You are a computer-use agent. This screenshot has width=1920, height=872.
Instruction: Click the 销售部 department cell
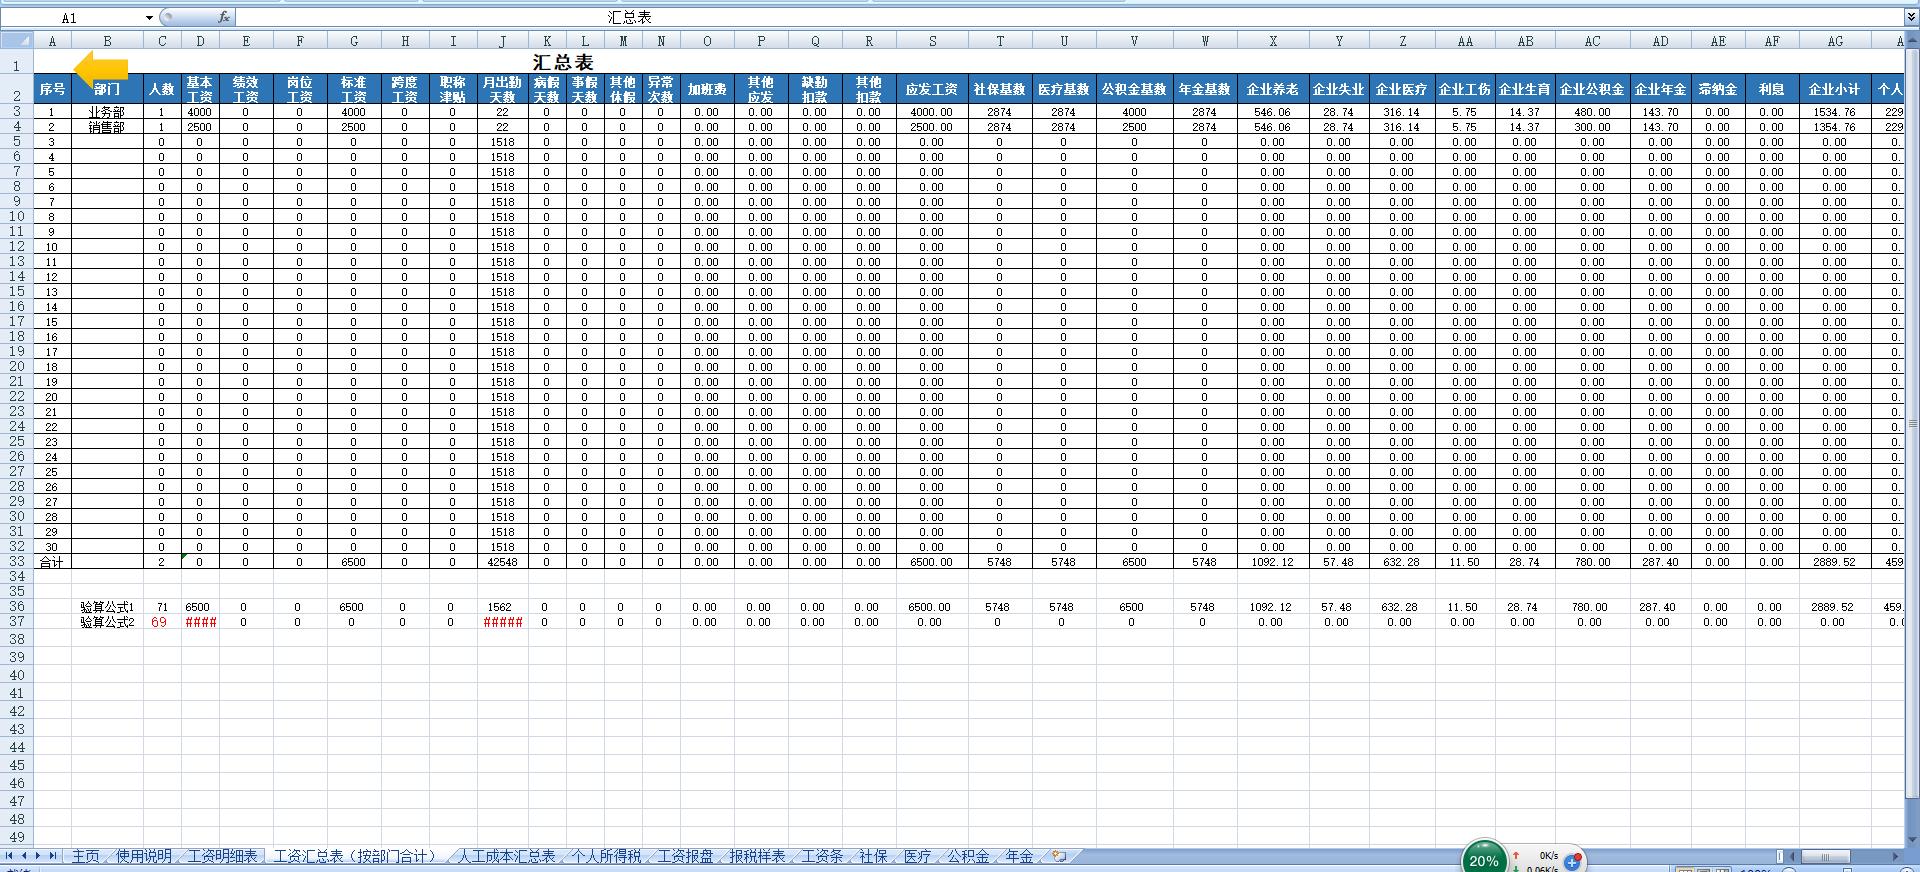coord(107,127)
